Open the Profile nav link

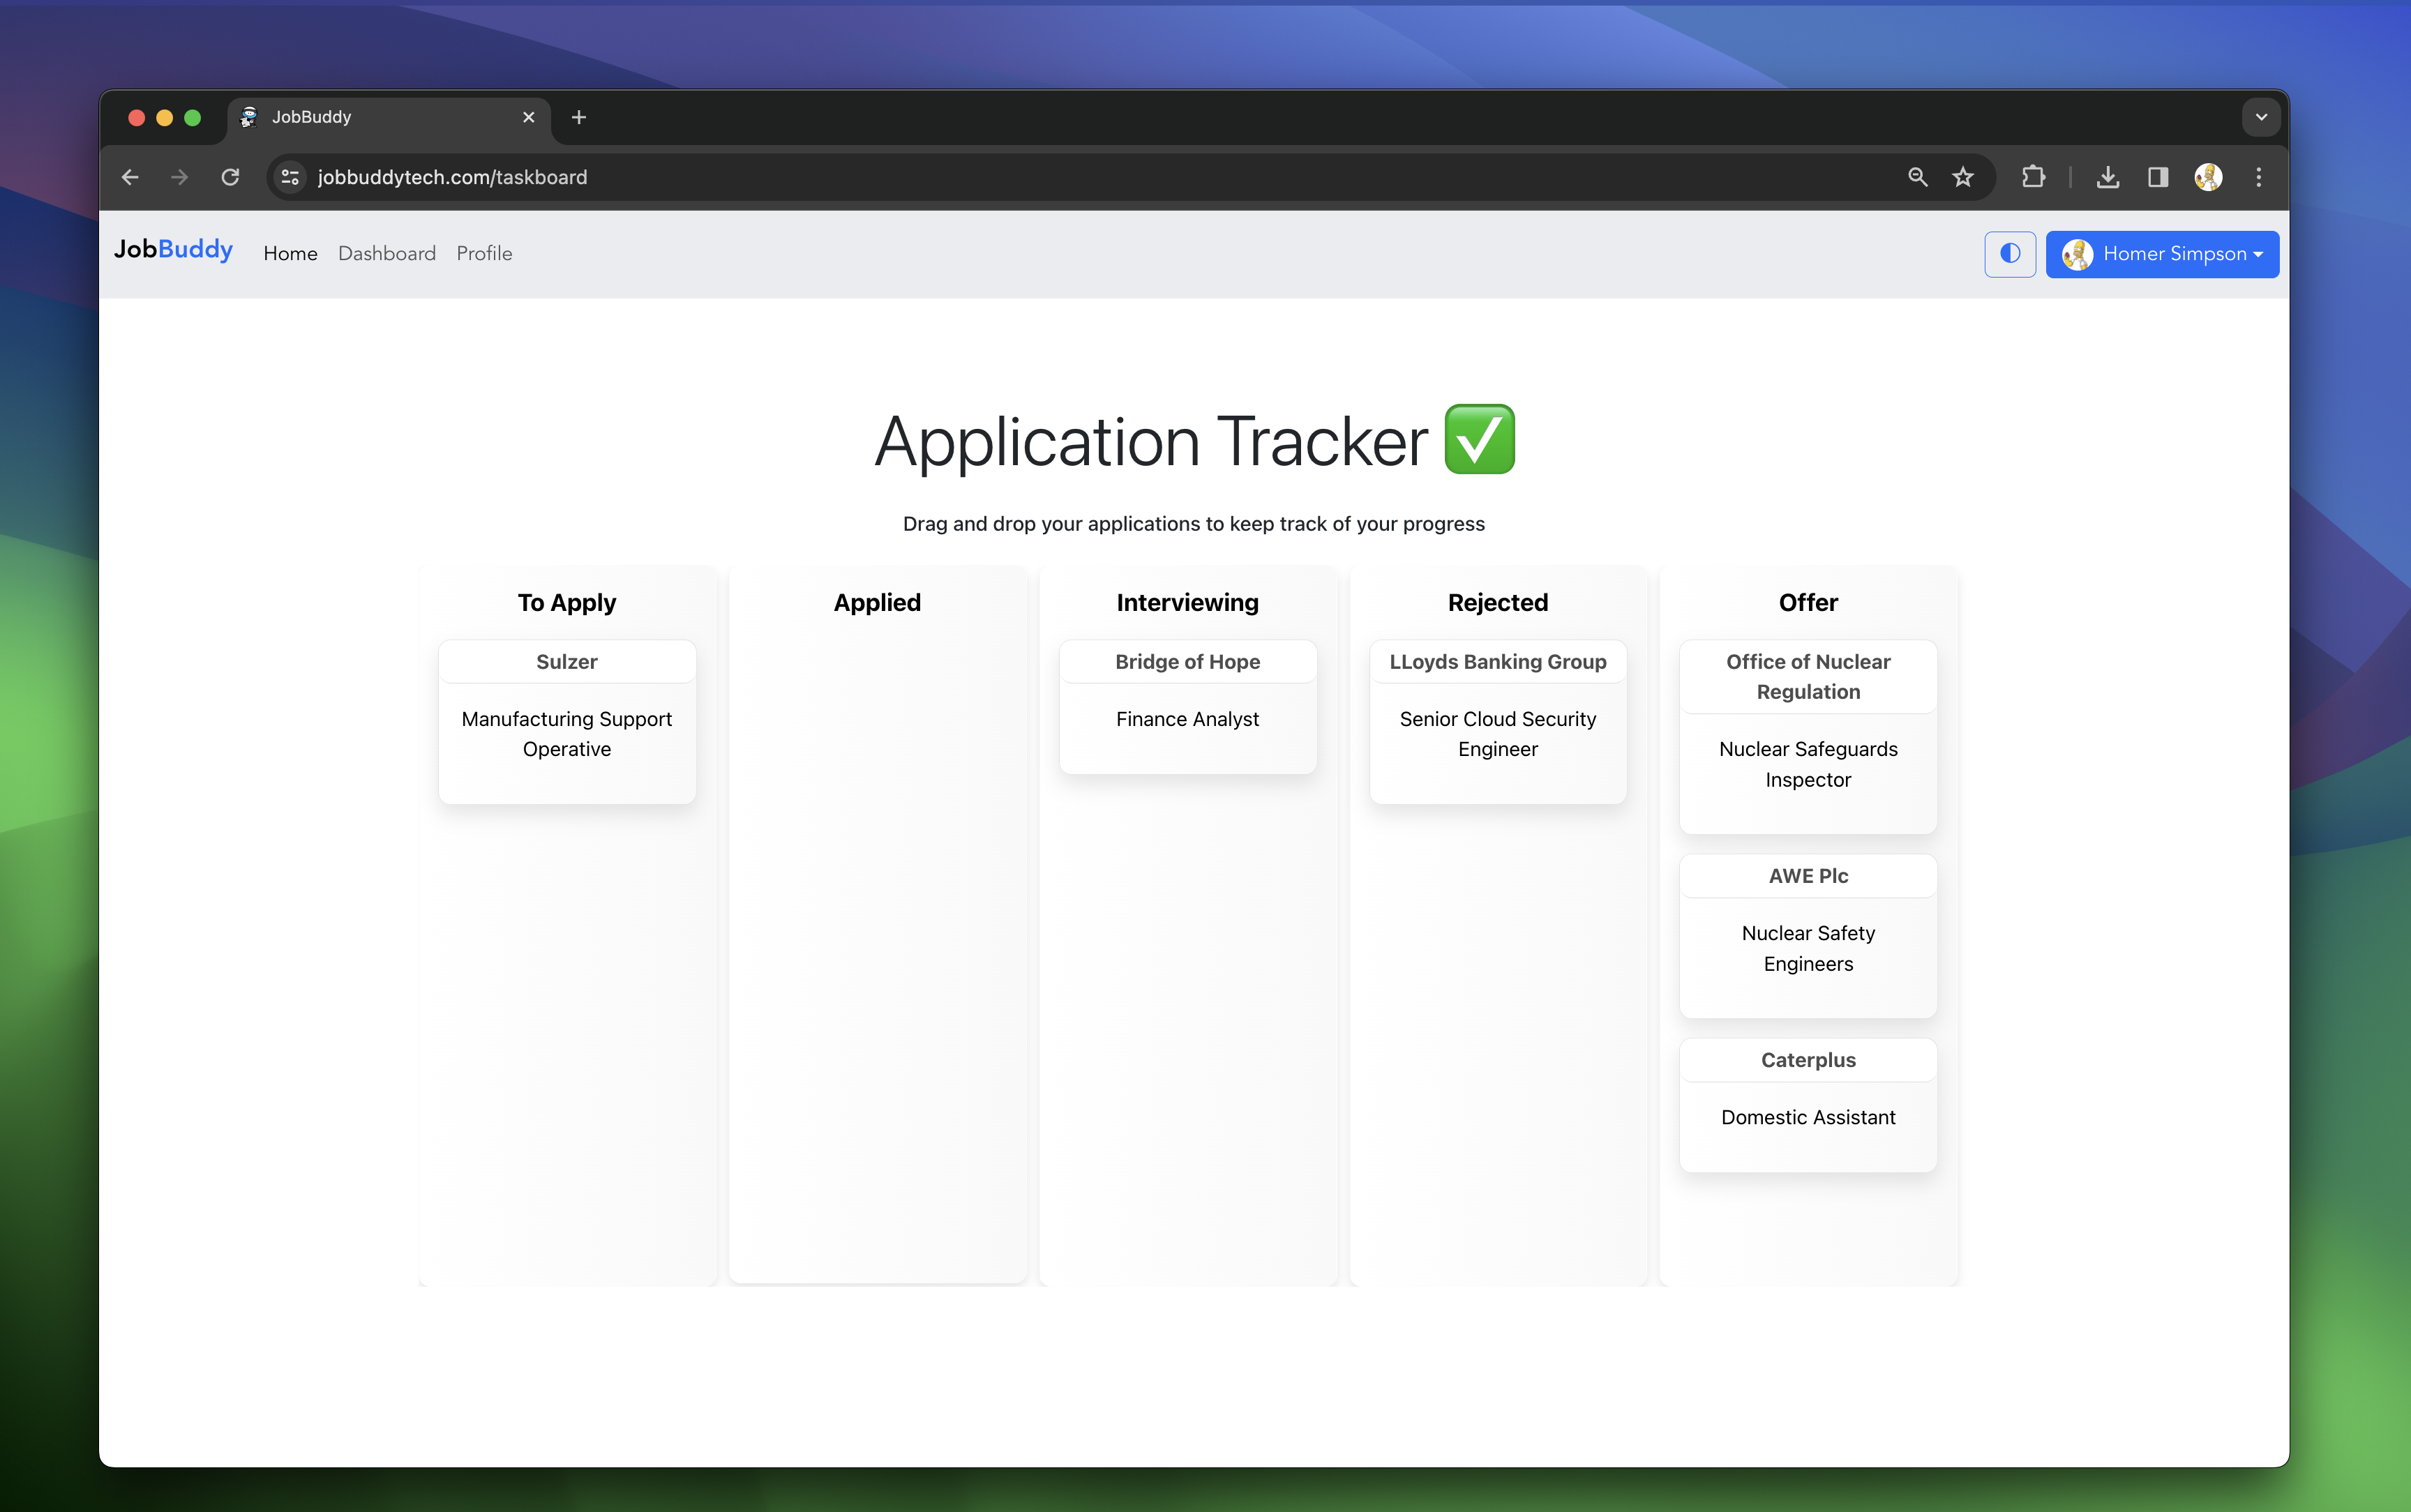pos(484,254)
